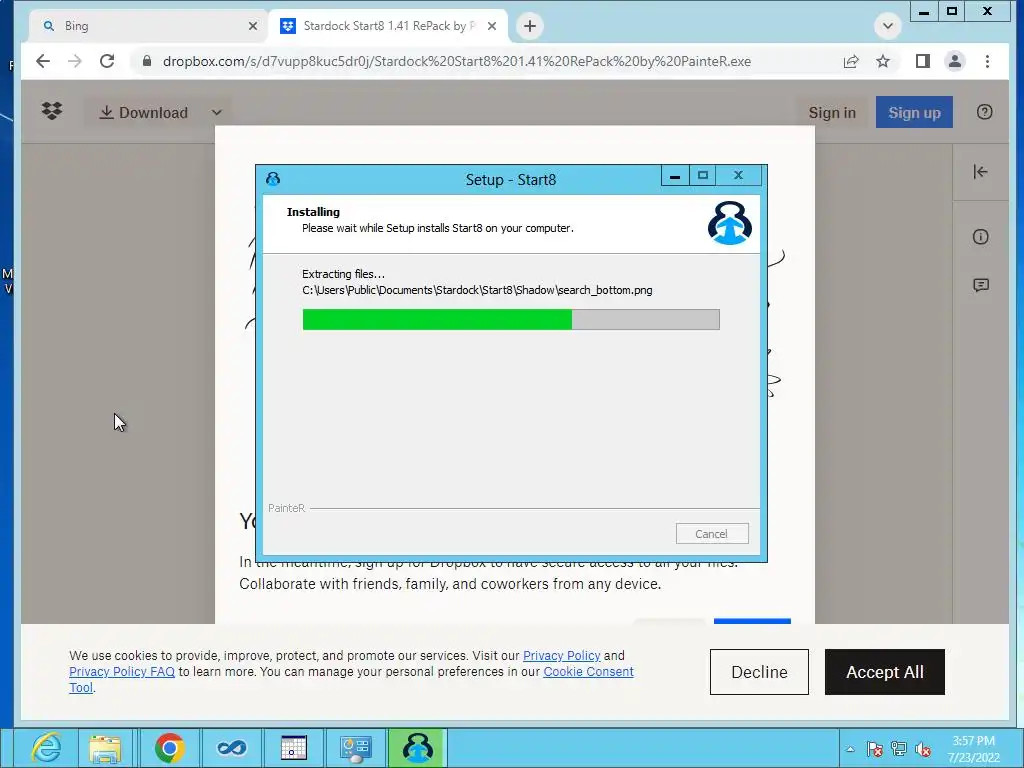Screen dimensions: 1024x768
Task: Open Chrome three-dot menu
Action: tap(987, 61)
